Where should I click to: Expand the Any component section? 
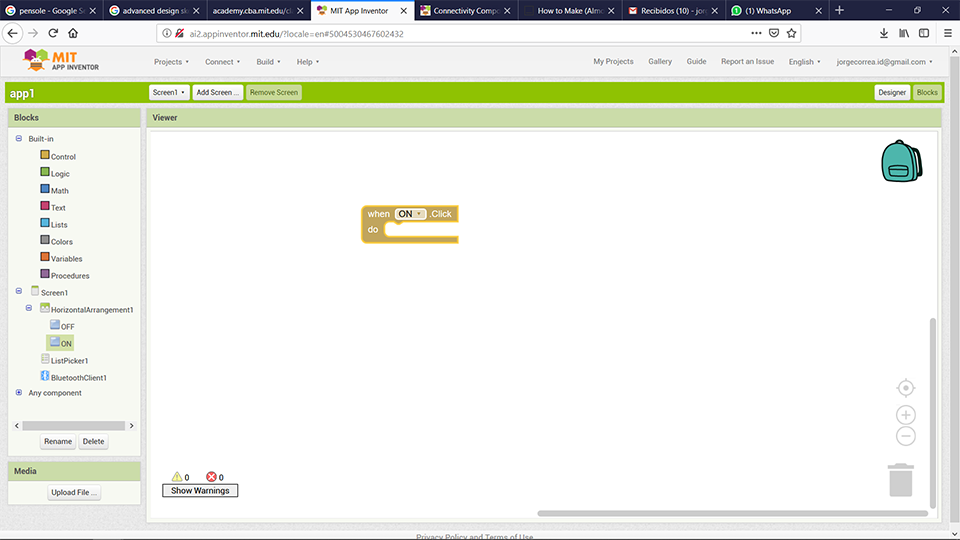pos(19,392)
